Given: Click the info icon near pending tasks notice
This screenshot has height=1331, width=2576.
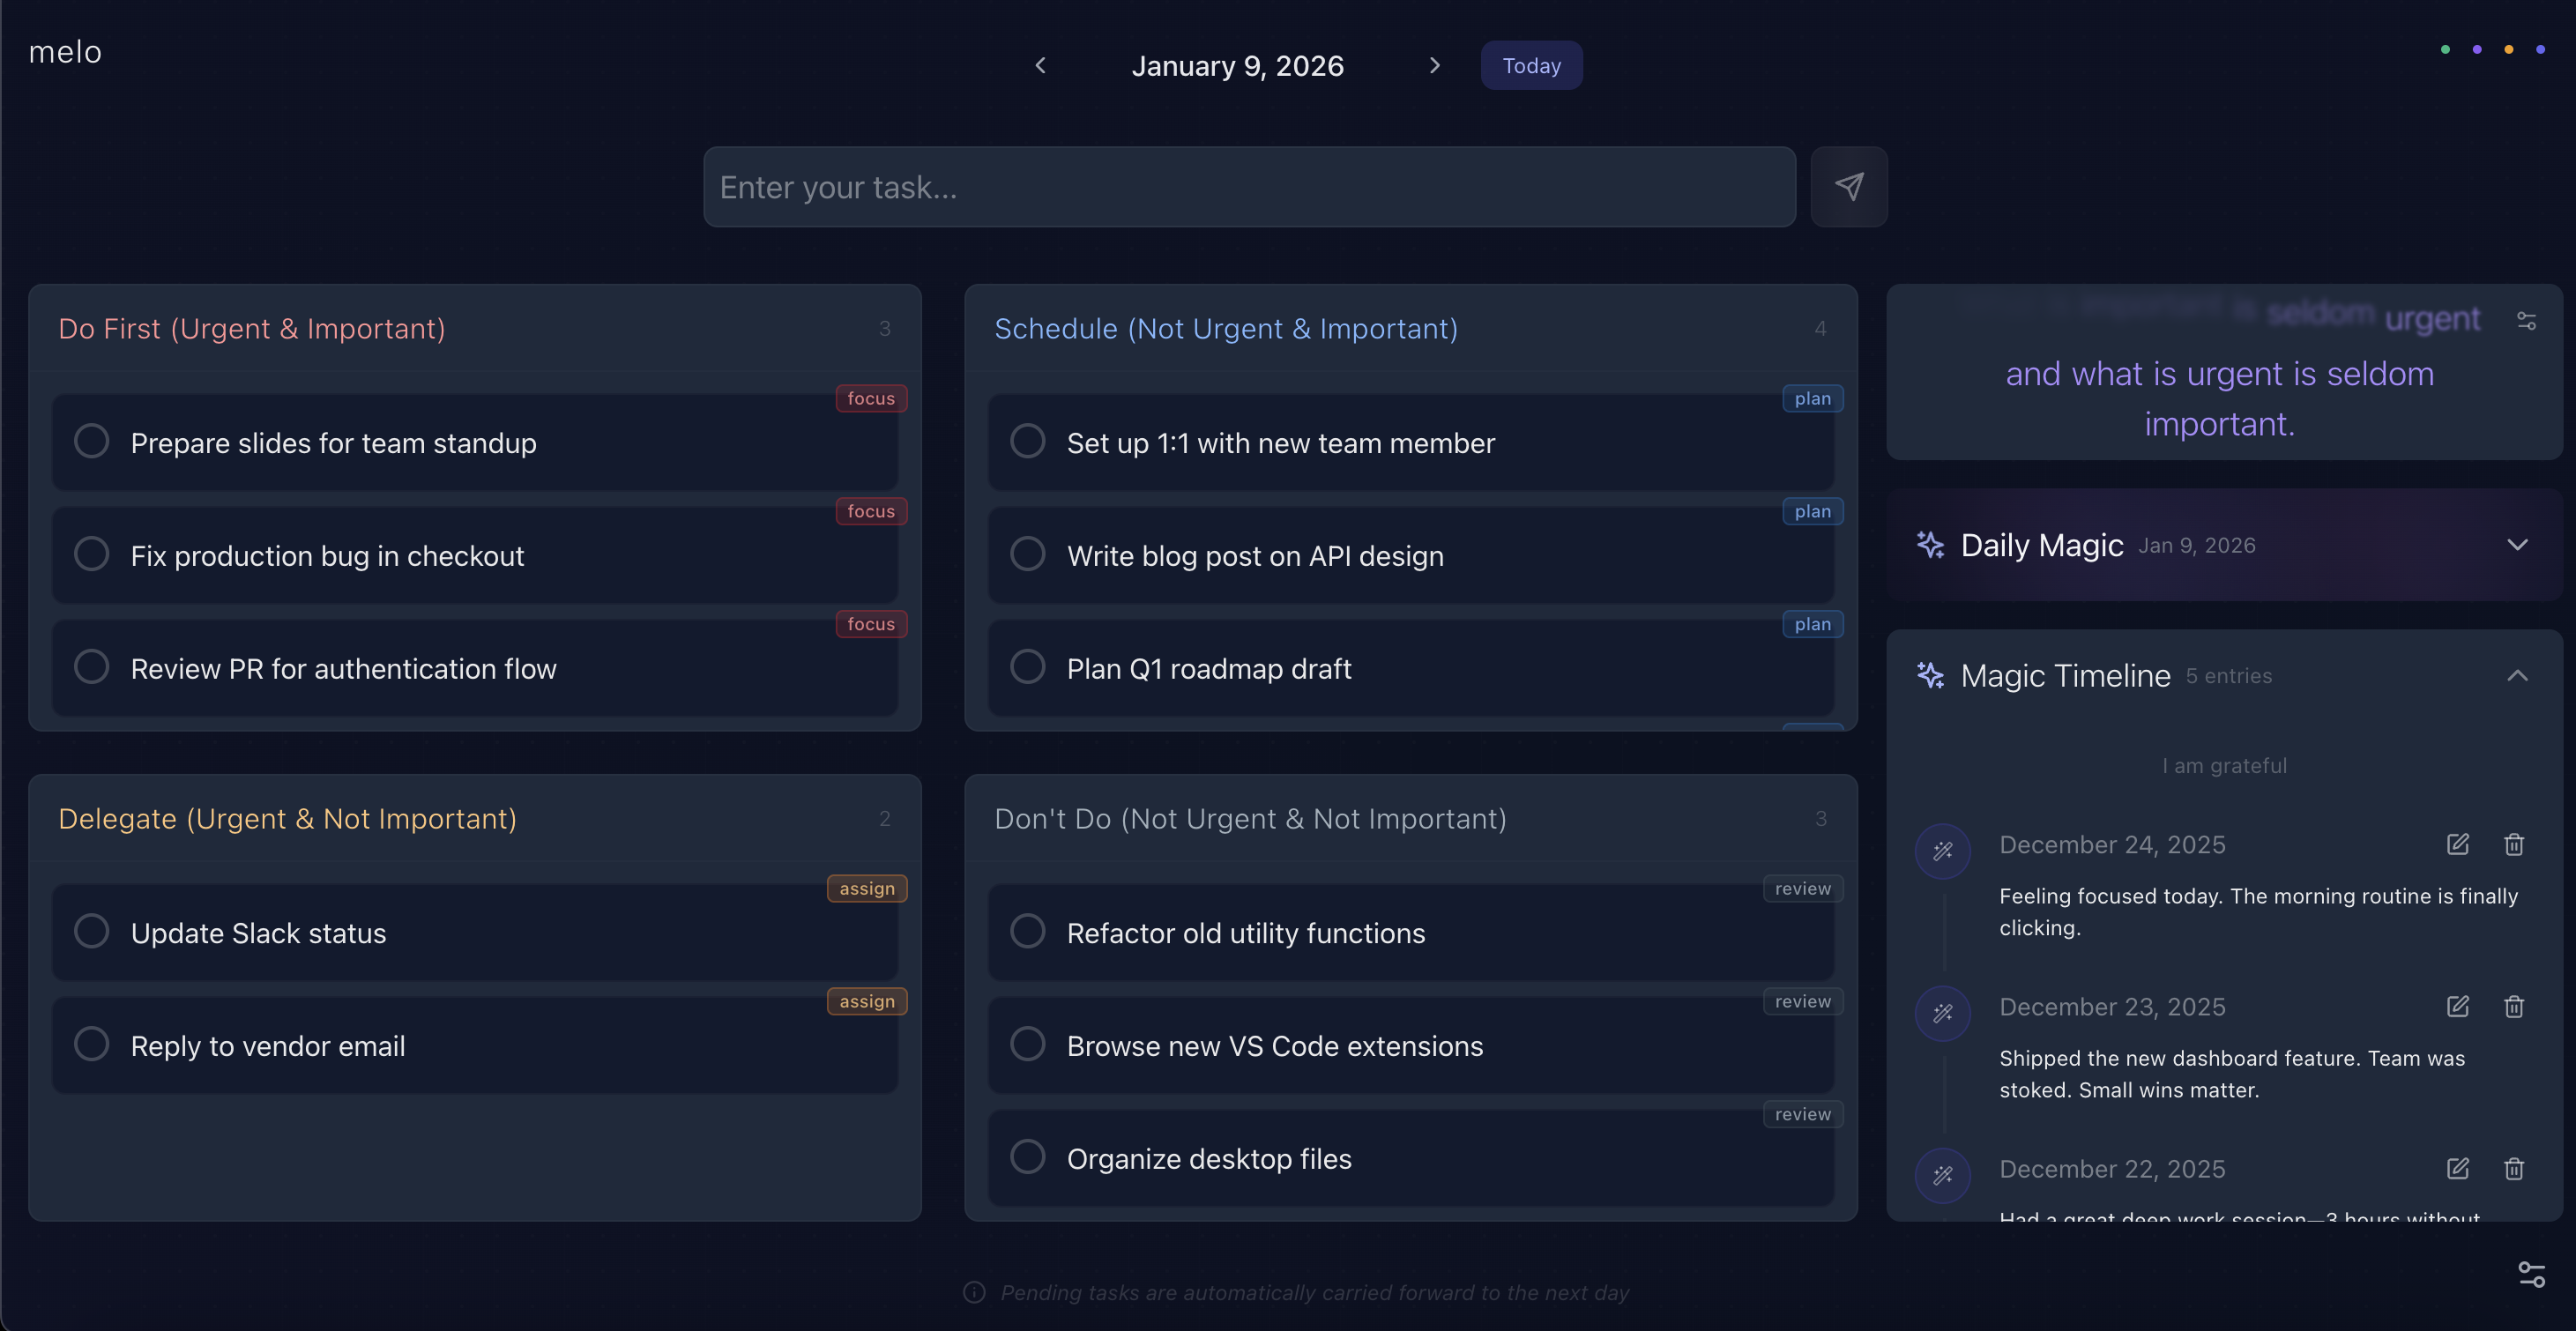Looking at the screenshot, I should [973, 1292].
